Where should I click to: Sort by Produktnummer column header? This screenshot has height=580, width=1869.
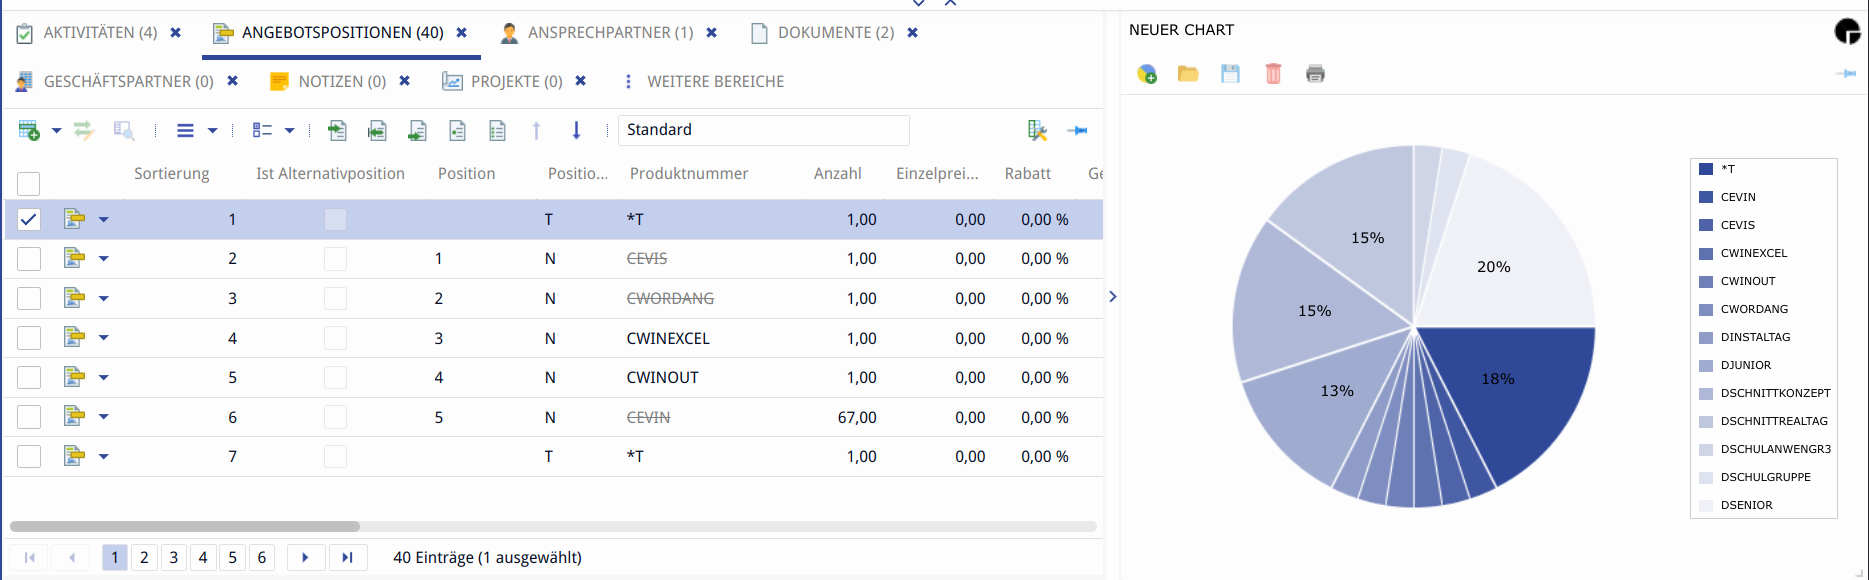coord(688,174)
